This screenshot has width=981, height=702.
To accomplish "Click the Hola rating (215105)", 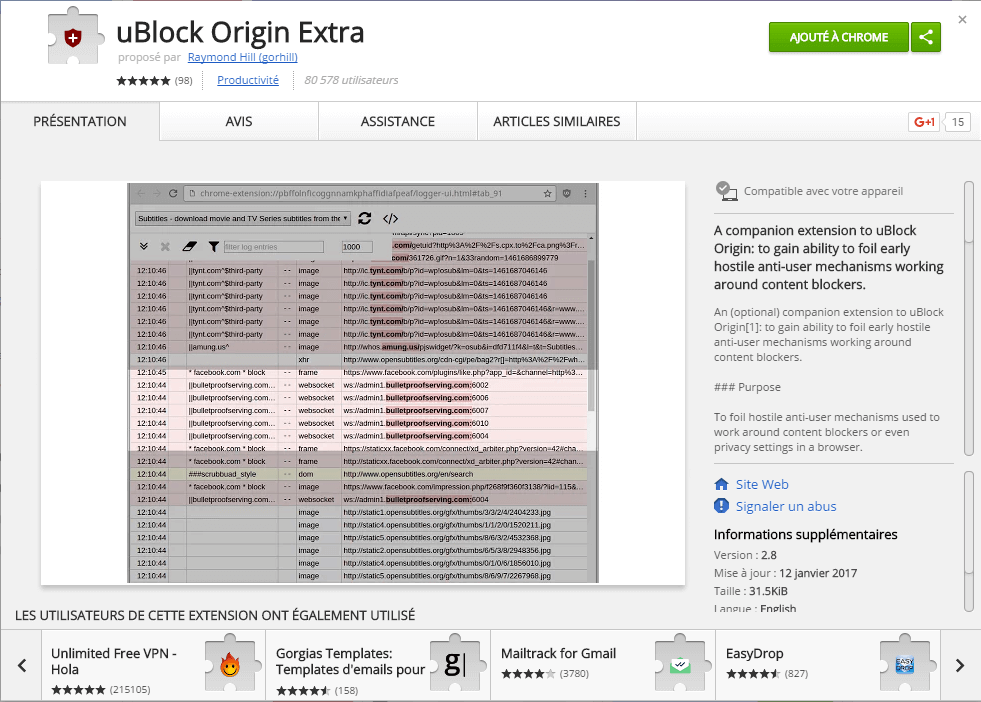I will (x=101, y=689).
